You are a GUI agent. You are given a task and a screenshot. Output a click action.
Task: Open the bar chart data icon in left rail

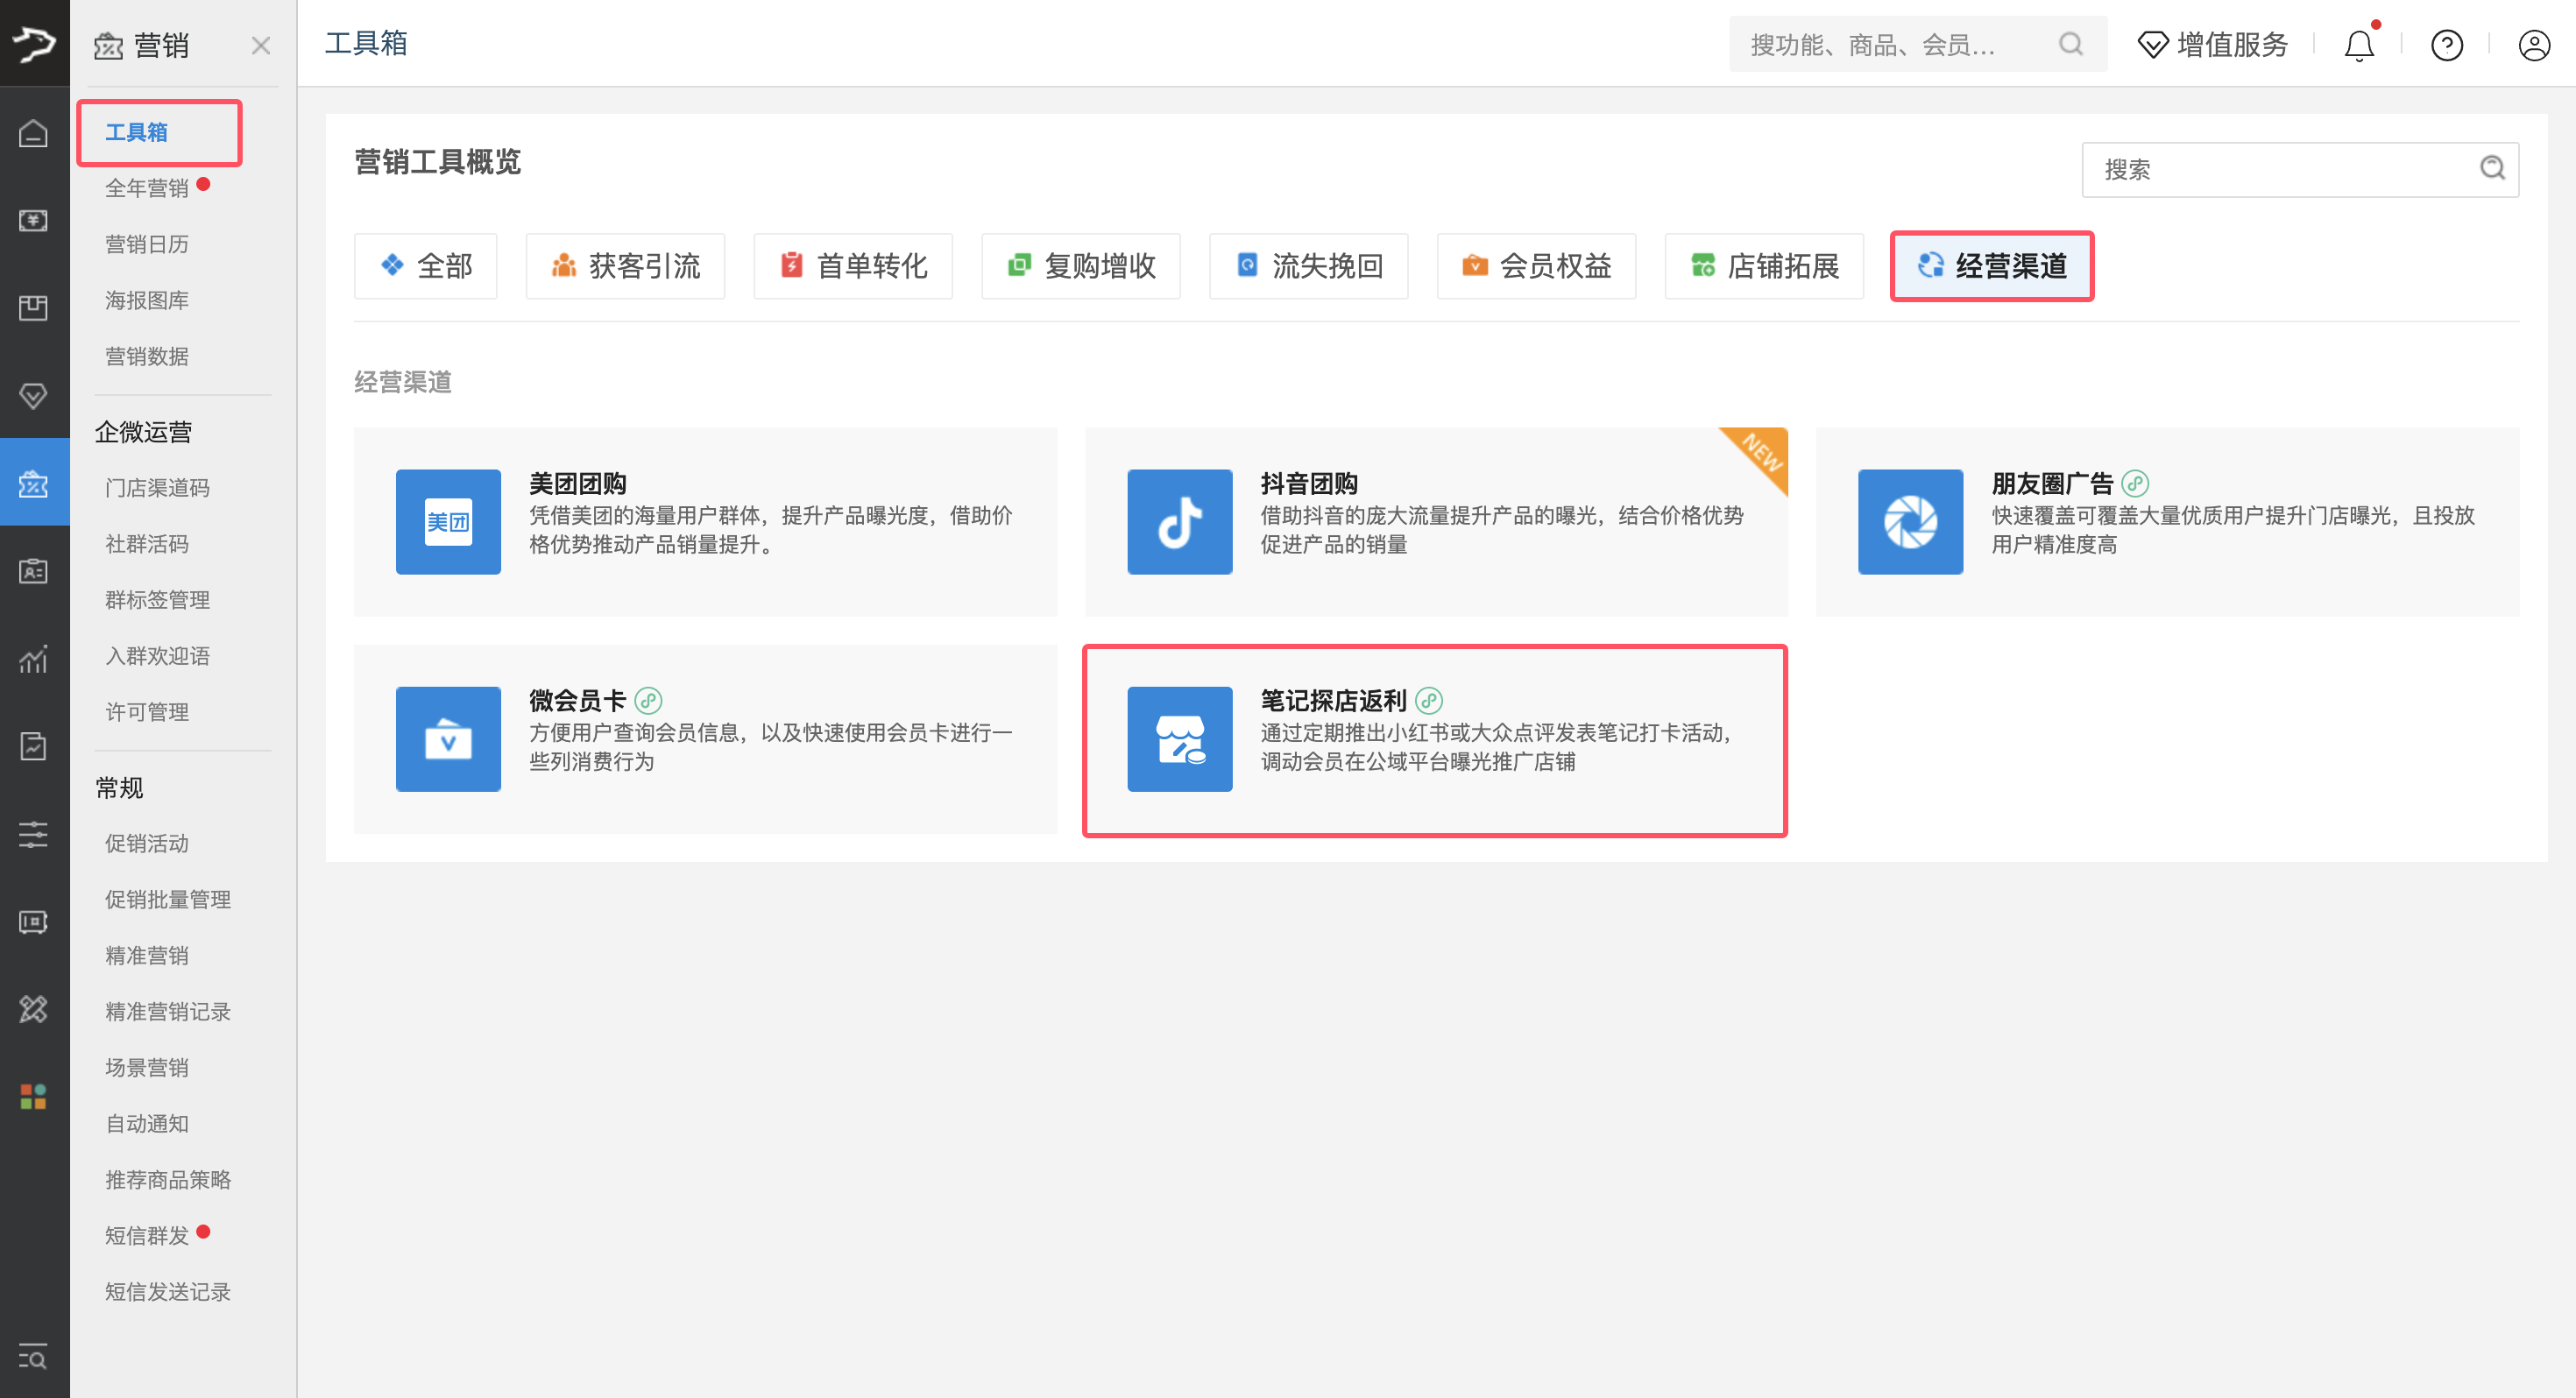[x=33, y=659]
